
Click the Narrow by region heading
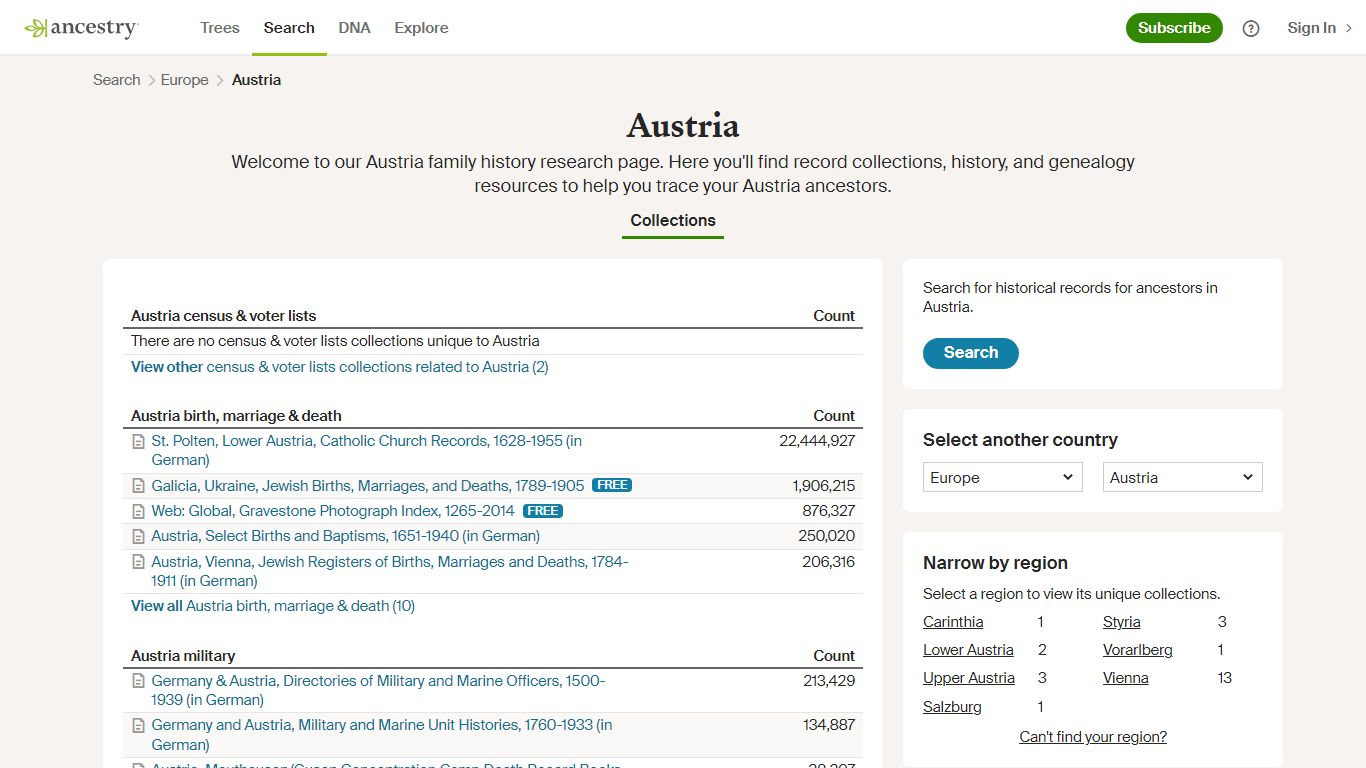pos(995,563)
